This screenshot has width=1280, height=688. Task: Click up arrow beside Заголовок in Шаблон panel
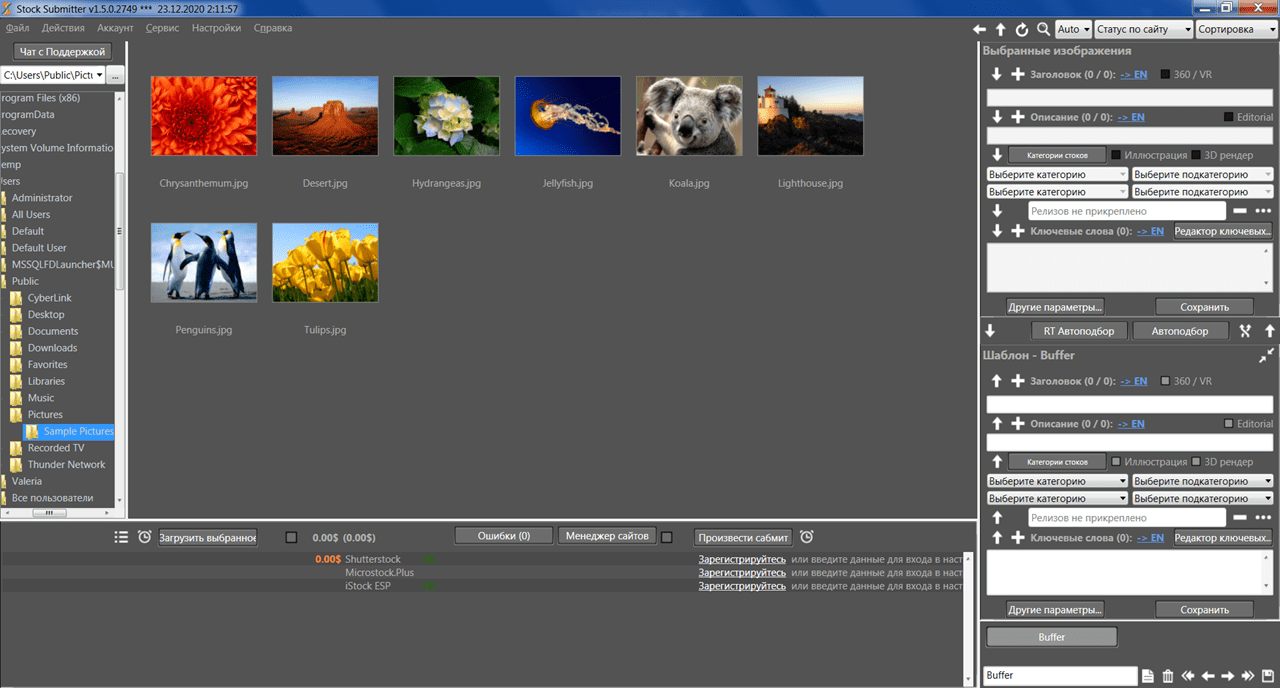click(x=997, y=381)
